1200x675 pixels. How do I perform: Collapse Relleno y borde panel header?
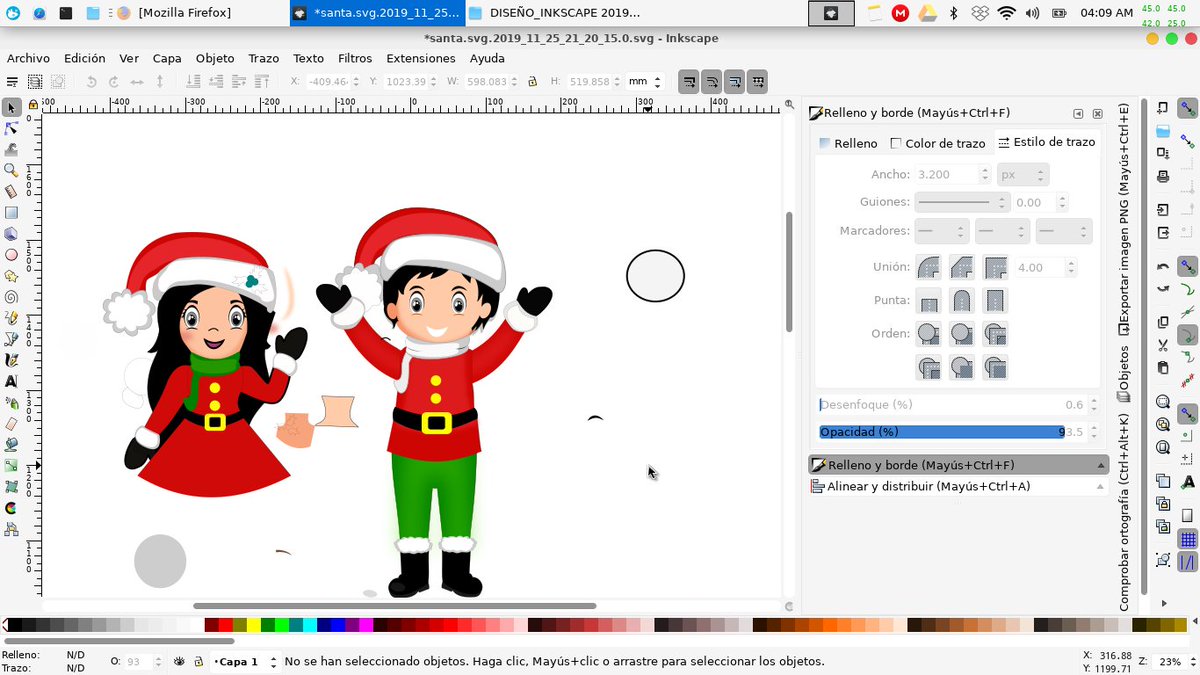958,465
